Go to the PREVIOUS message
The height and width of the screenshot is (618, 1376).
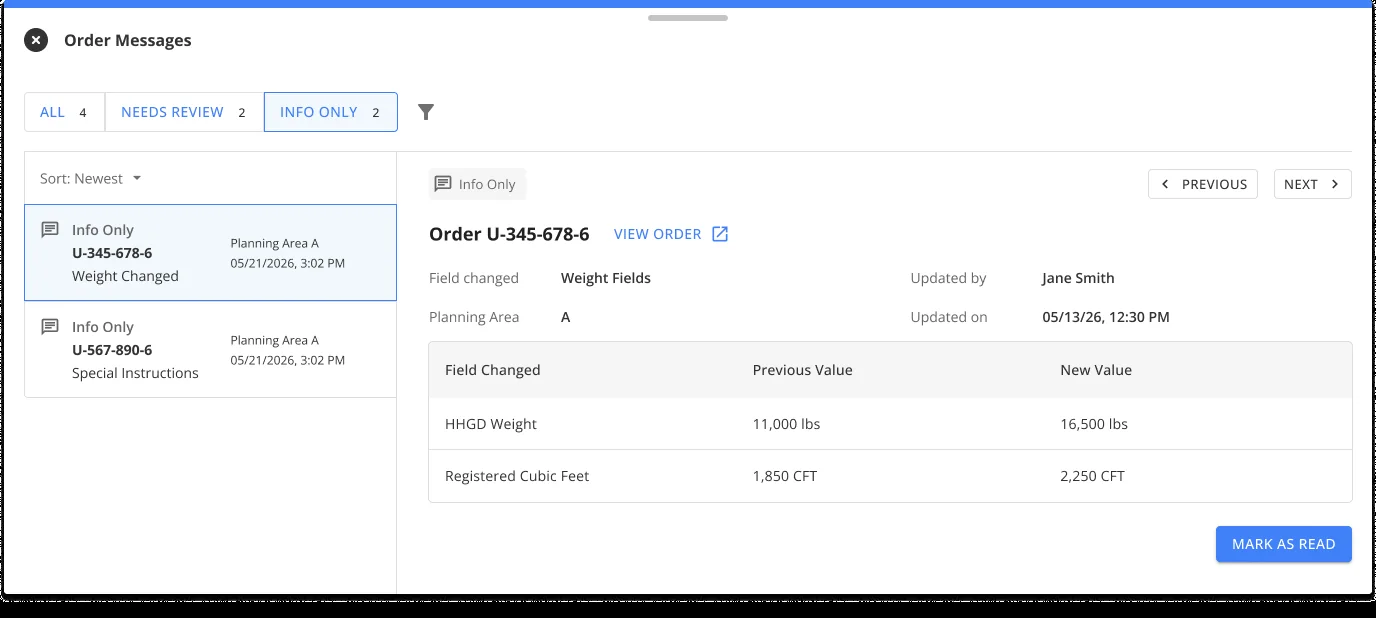click(x=1203, y=184)
